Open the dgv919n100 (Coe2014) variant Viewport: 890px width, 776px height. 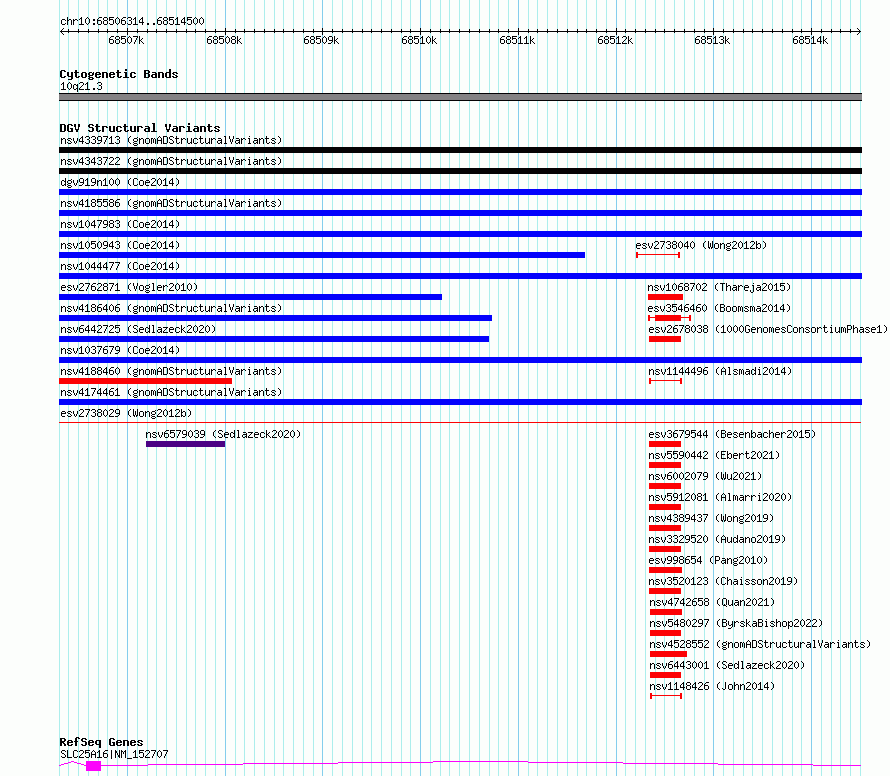point(120,182)
